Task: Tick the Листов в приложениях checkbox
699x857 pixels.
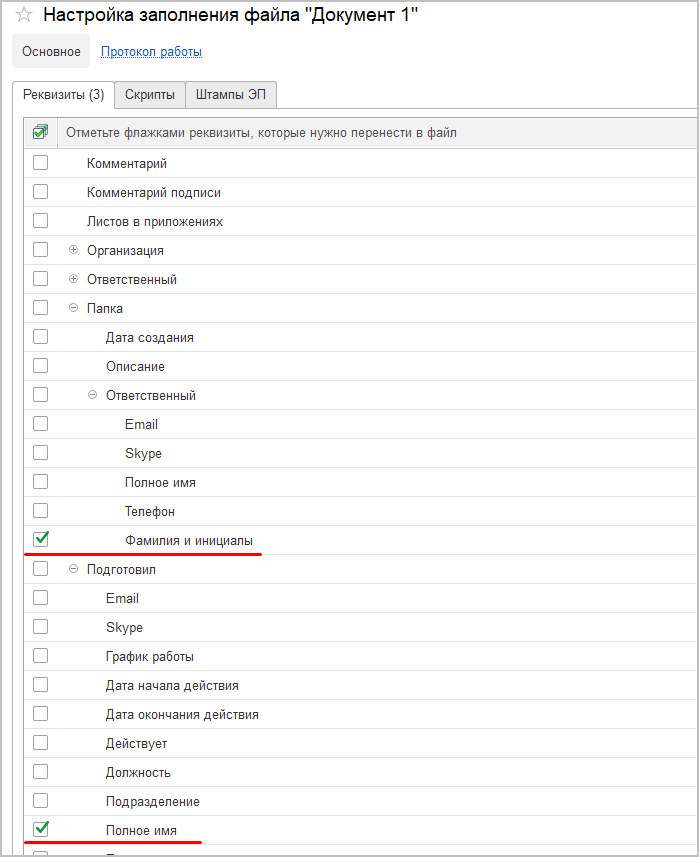Action: pyautogui.click(x=41, y=220)
